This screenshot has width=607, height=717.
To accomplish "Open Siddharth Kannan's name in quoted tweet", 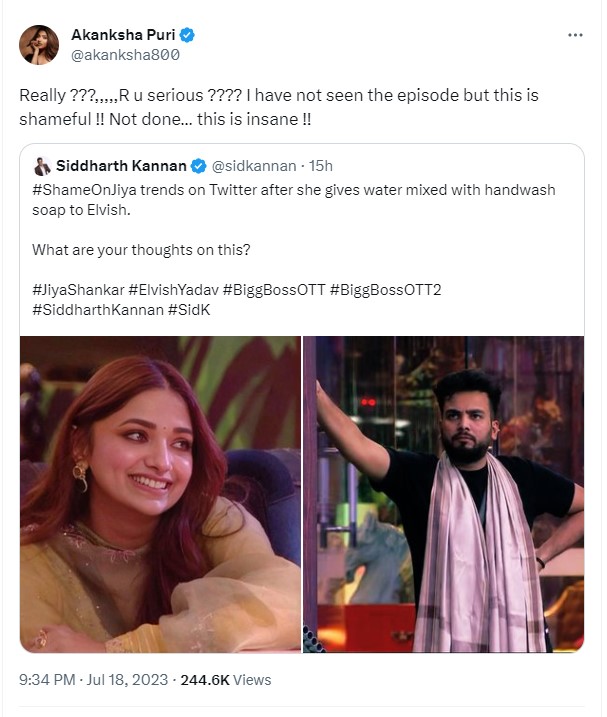I will (122, 166).
